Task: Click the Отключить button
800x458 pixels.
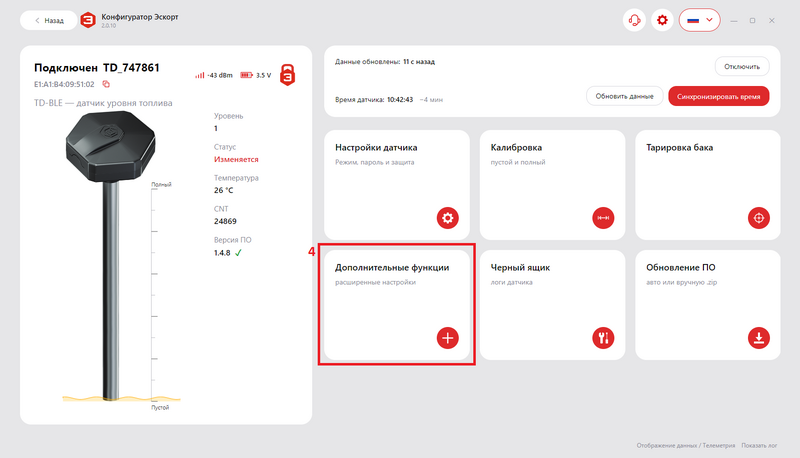Action: pyautogui.click(x=742, y=66)
